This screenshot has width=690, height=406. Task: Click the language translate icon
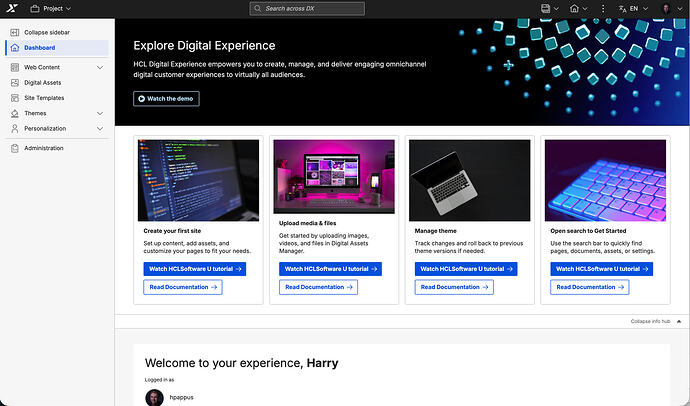point(622,8)
